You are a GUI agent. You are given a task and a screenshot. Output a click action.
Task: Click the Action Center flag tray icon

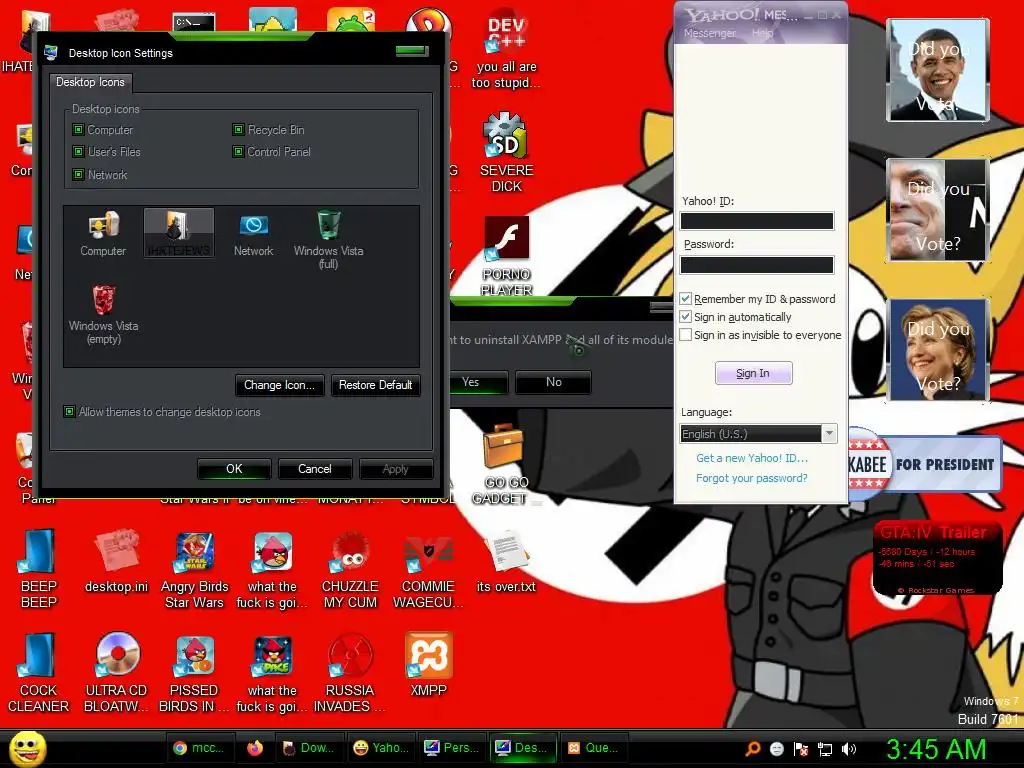coord(801,749)
